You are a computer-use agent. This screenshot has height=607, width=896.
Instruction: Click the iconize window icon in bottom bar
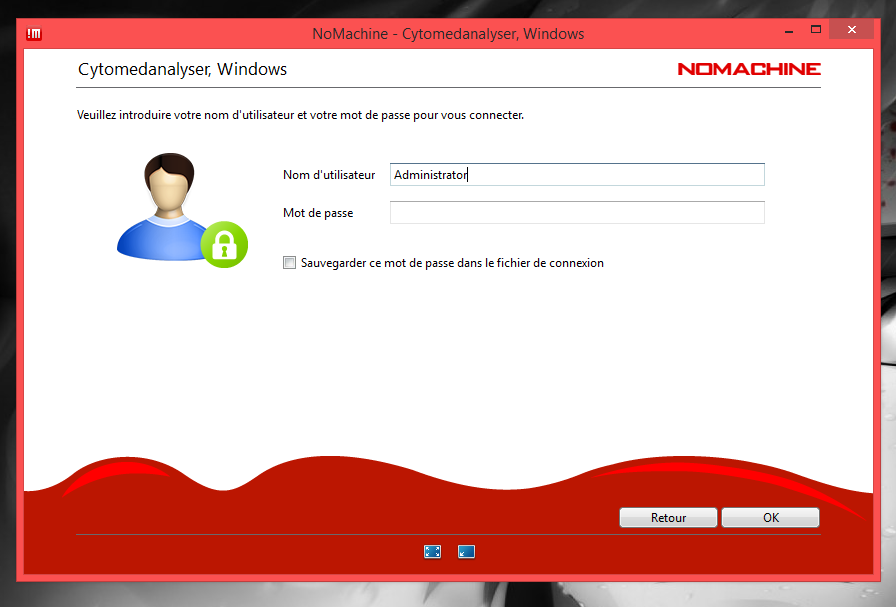coord(466,551)
